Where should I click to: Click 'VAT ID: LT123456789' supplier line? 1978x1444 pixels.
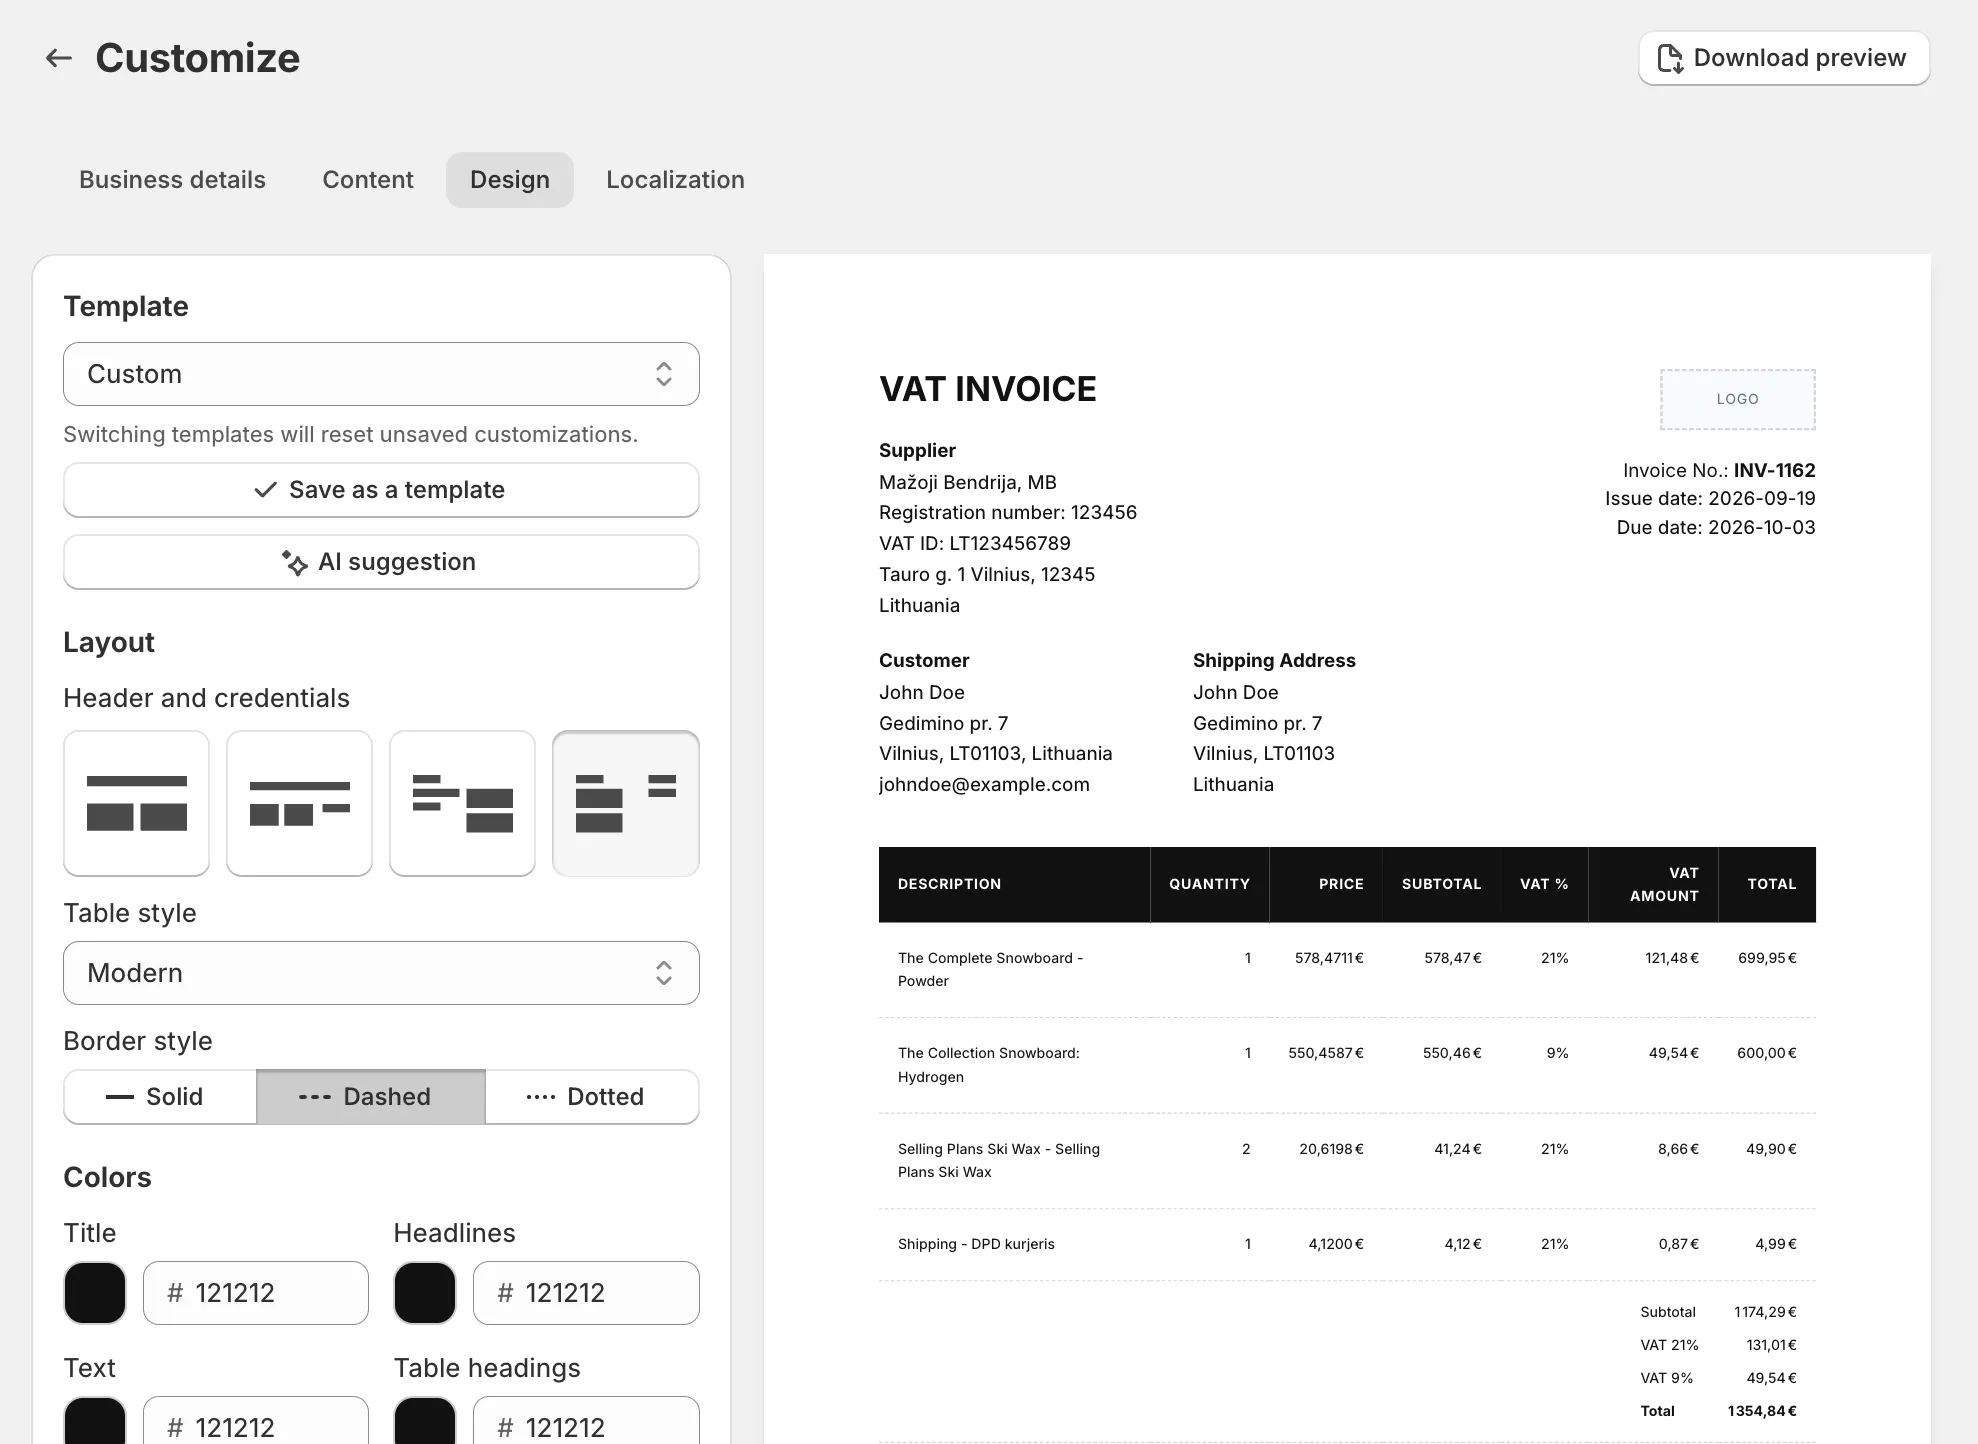pos(975,544)
